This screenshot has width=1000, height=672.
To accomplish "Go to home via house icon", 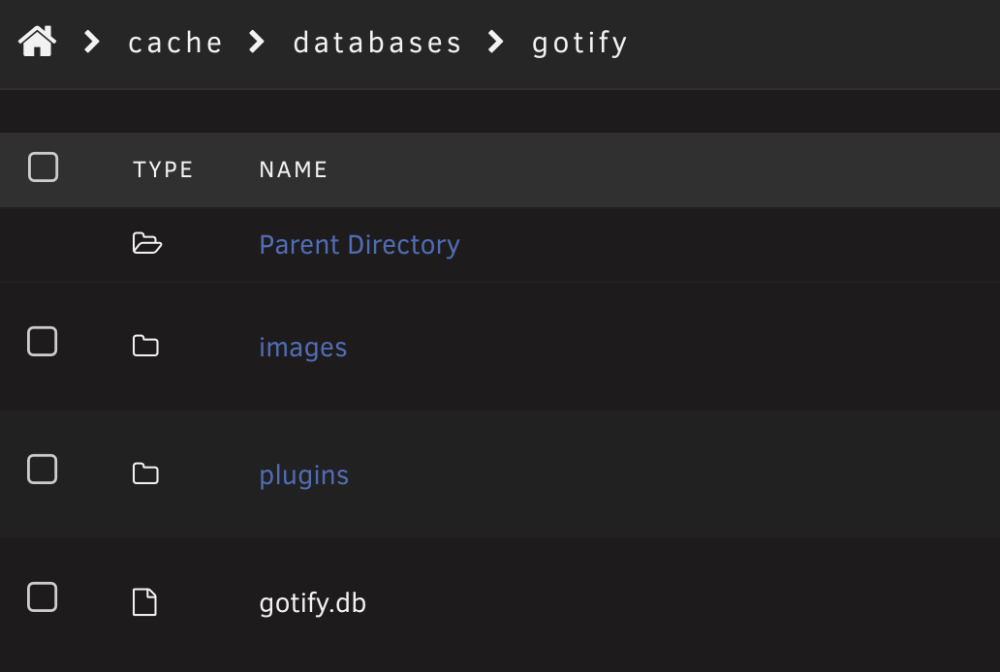I will click(37, 41).
